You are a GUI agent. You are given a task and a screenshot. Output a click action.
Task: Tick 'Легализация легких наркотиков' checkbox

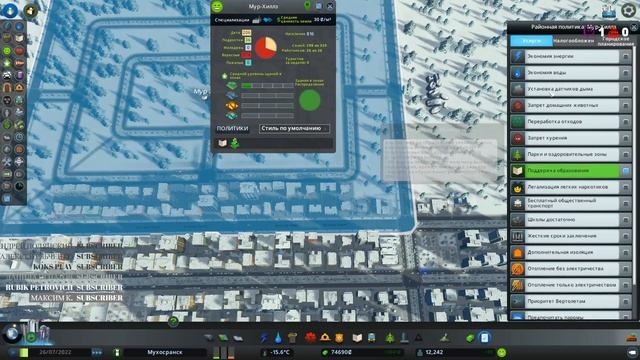[626, 187]
